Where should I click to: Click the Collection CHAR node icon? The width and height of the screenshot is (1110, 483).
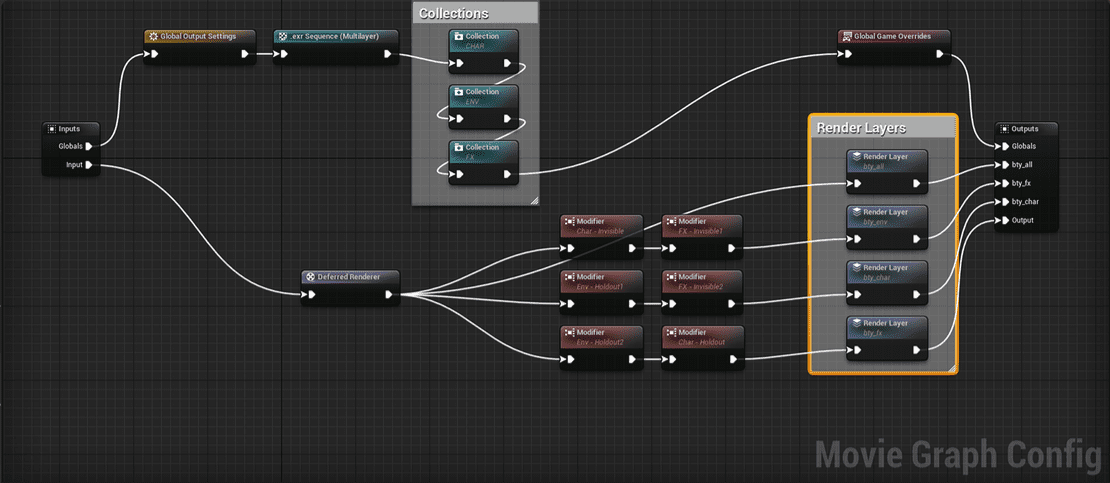458,36
